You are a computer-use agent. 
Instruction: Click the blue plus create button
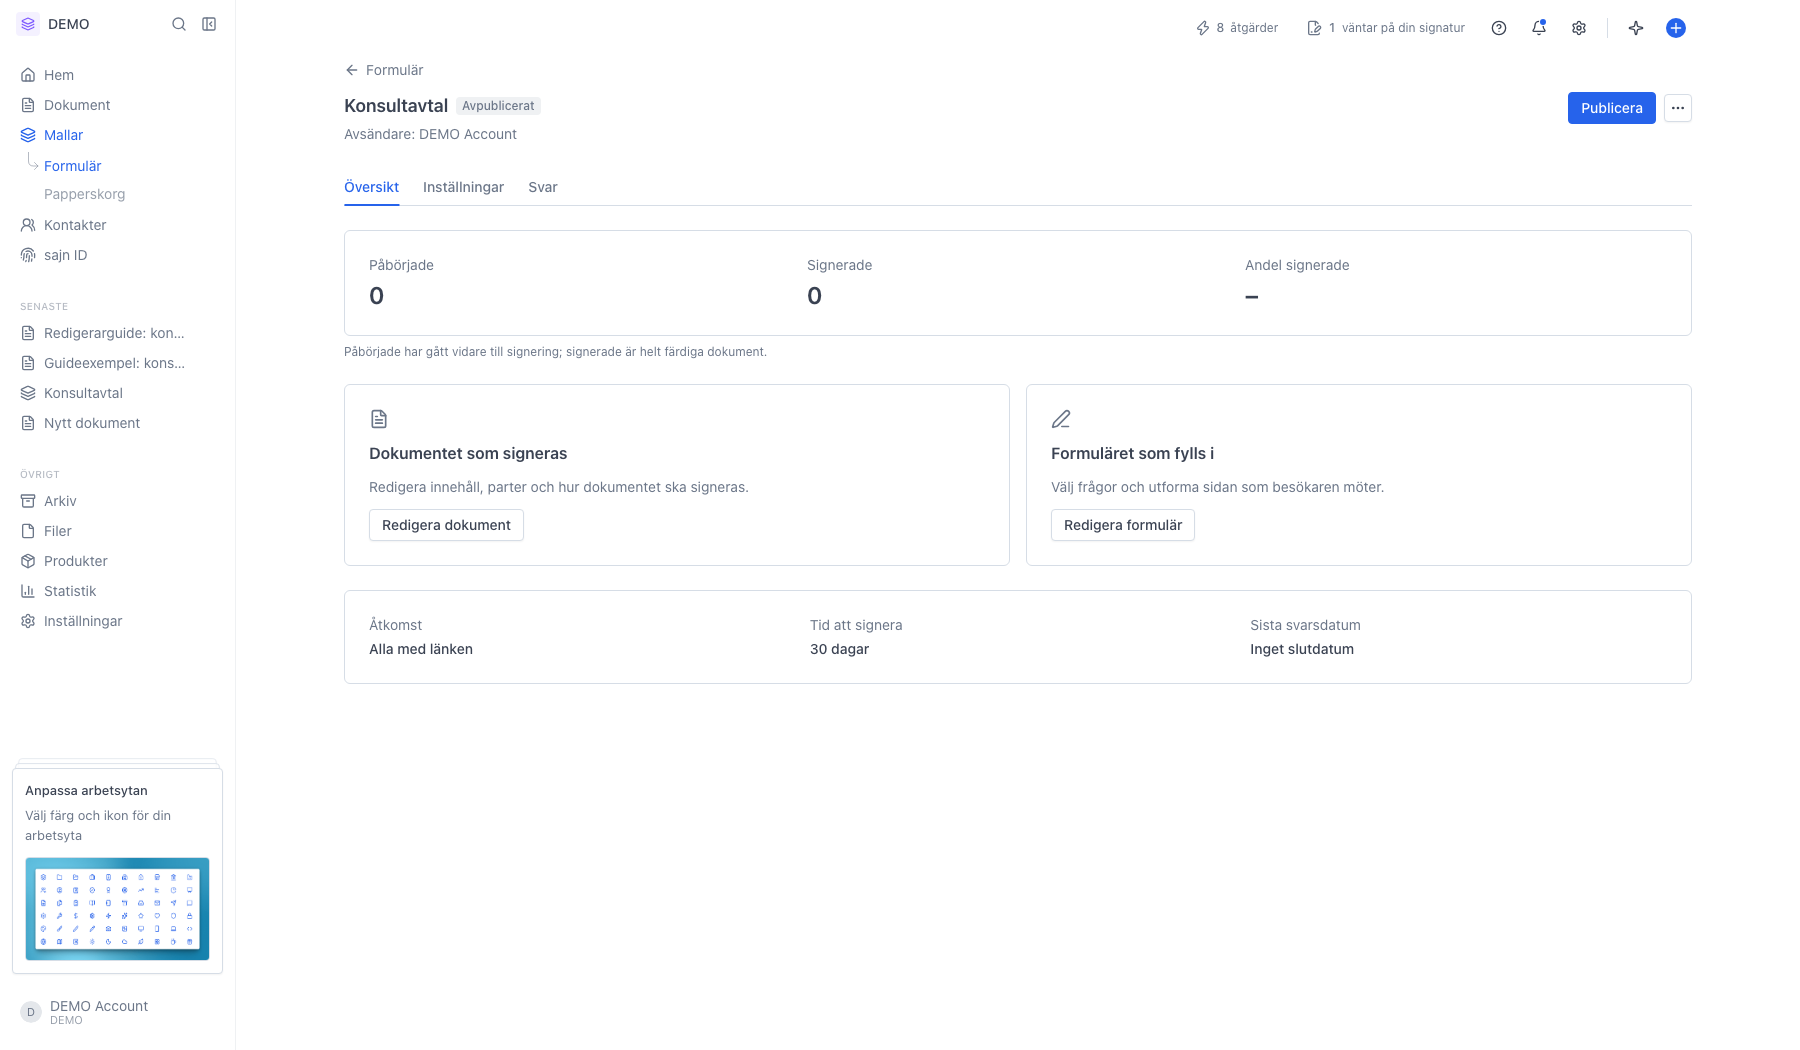tap(1676, 28)
